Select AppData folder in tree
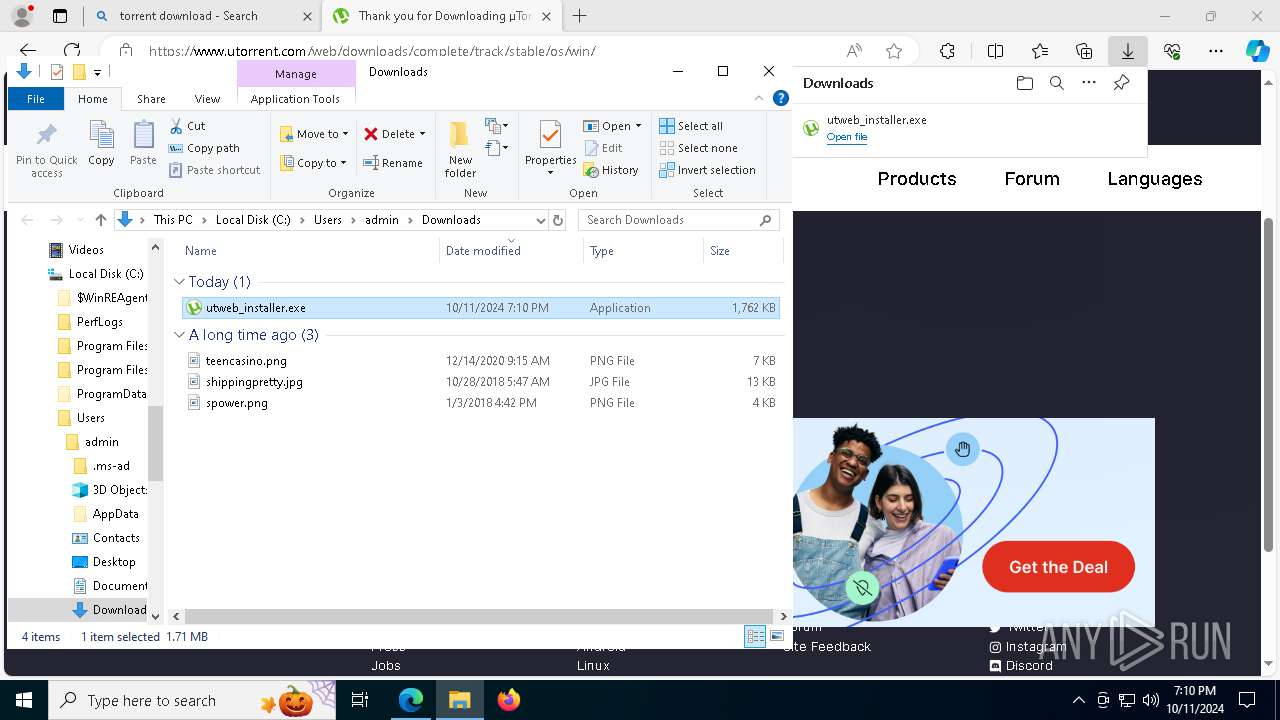The height and width of the screenshot is (720, 1280). [x=116, y=514]
